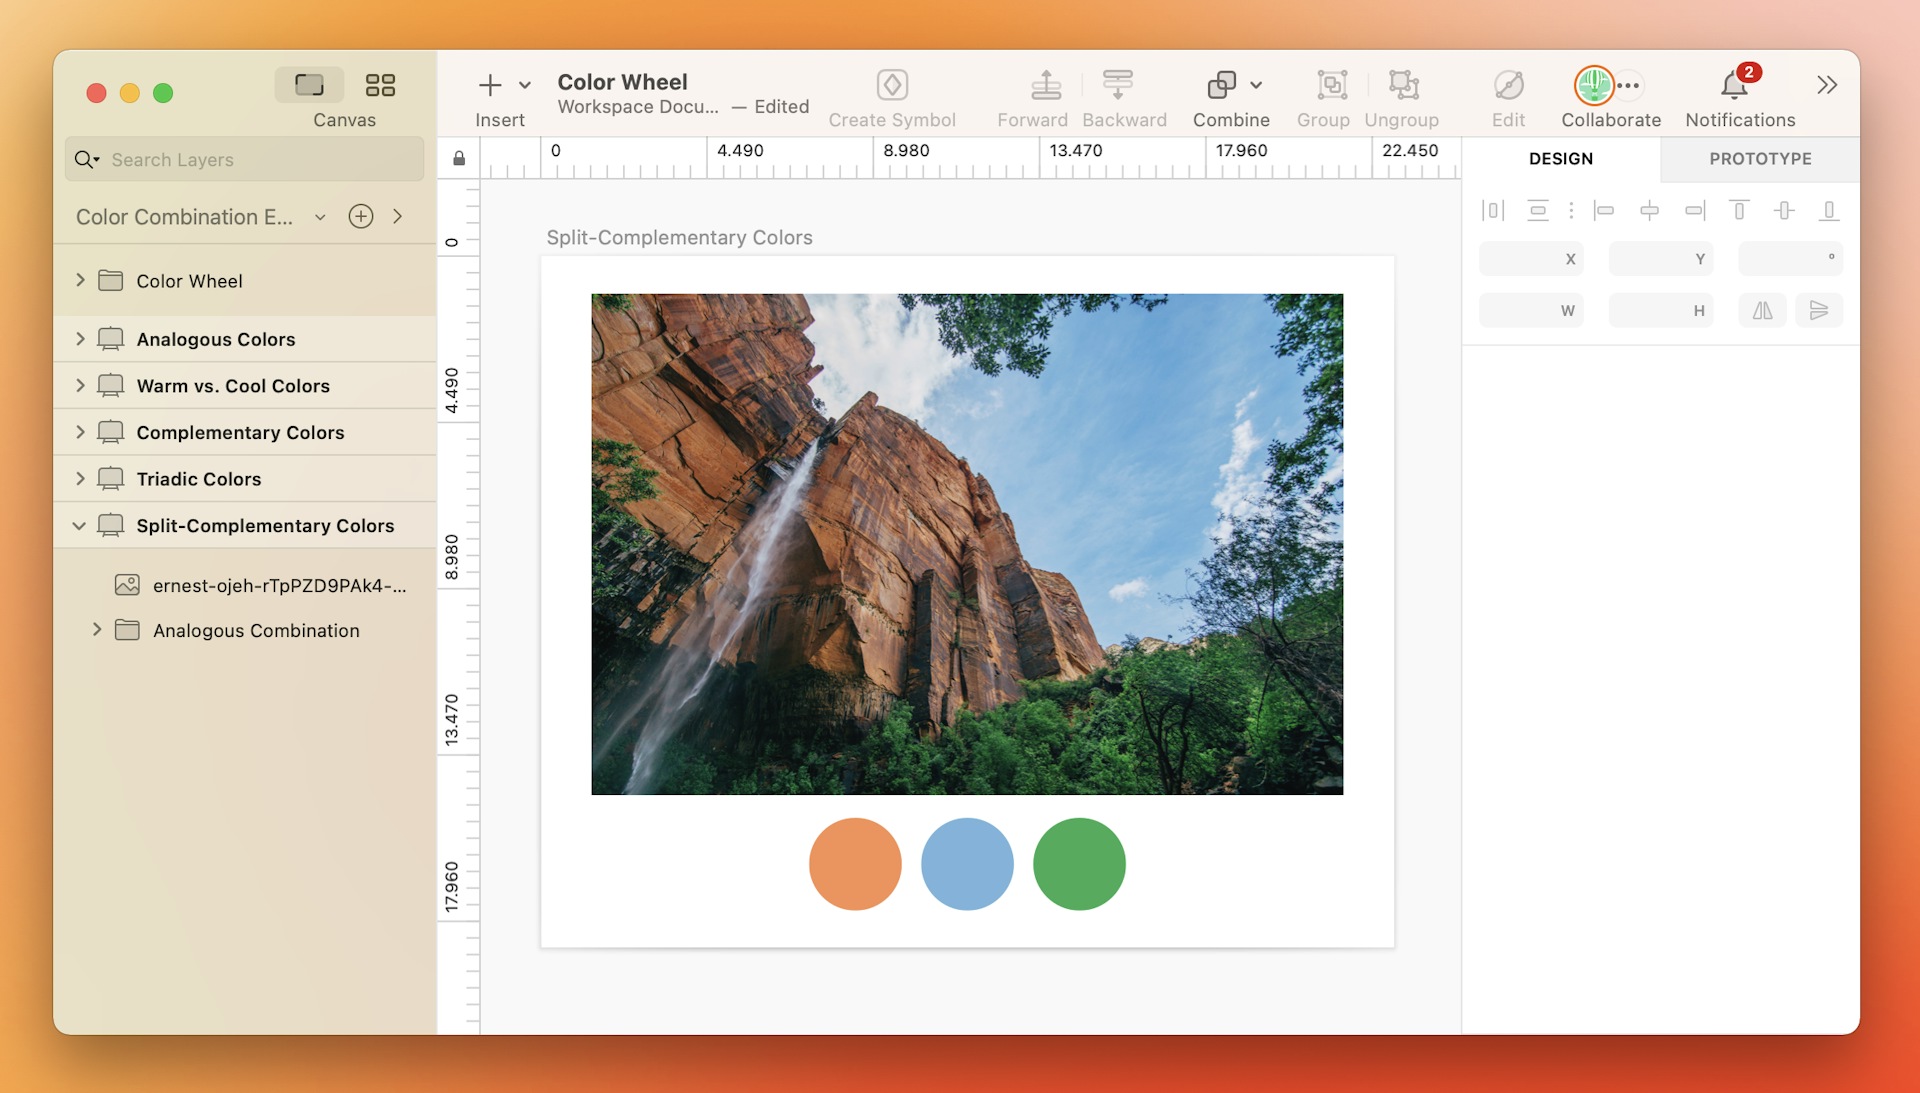Toggle the ruler lock icon
Screen dimensions: 1920x1093
(x=459, y=159)
